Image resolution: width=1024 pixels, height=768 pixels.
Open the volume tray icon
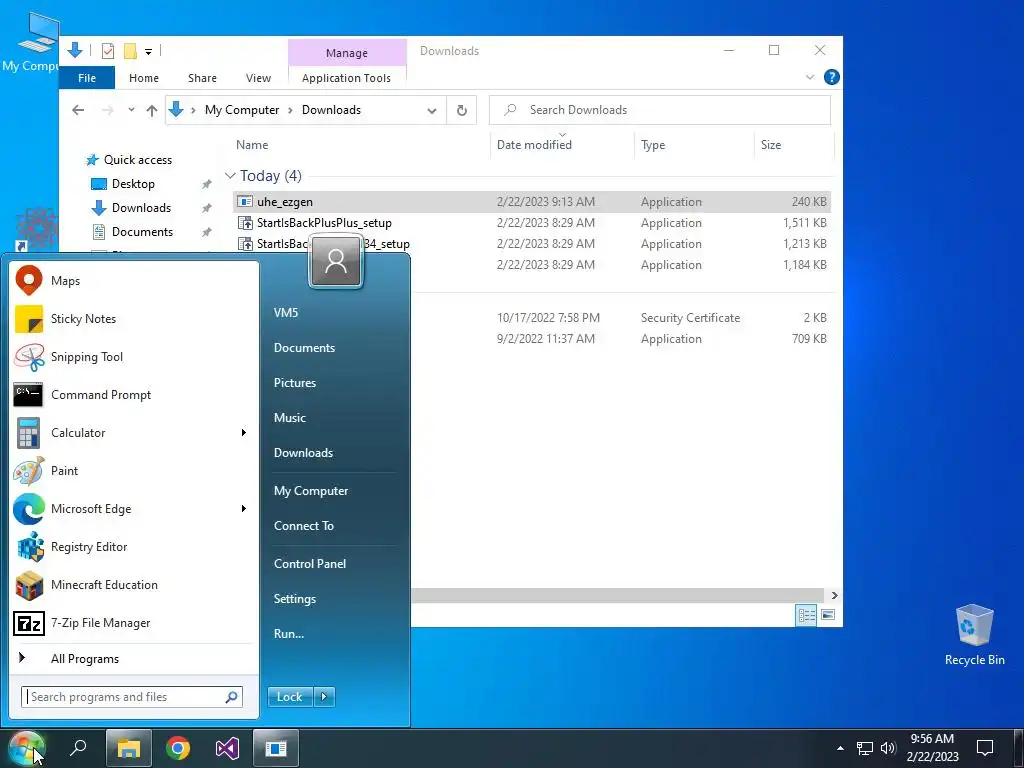[888, 748]
